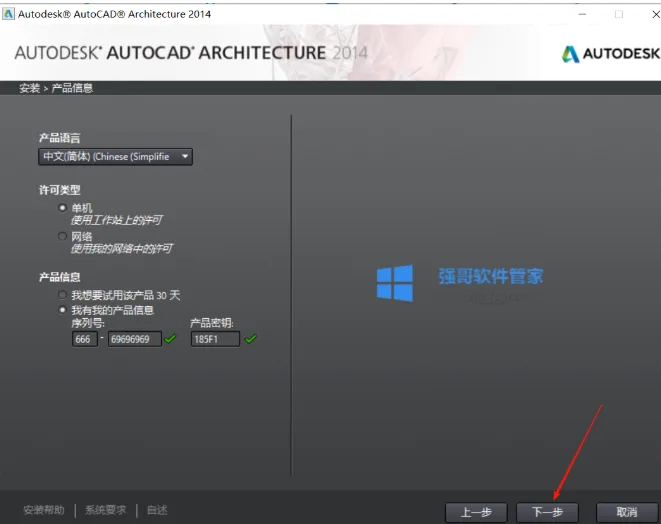
Task: Click the 产品信息 breadcrumb text
Action: 72,88
